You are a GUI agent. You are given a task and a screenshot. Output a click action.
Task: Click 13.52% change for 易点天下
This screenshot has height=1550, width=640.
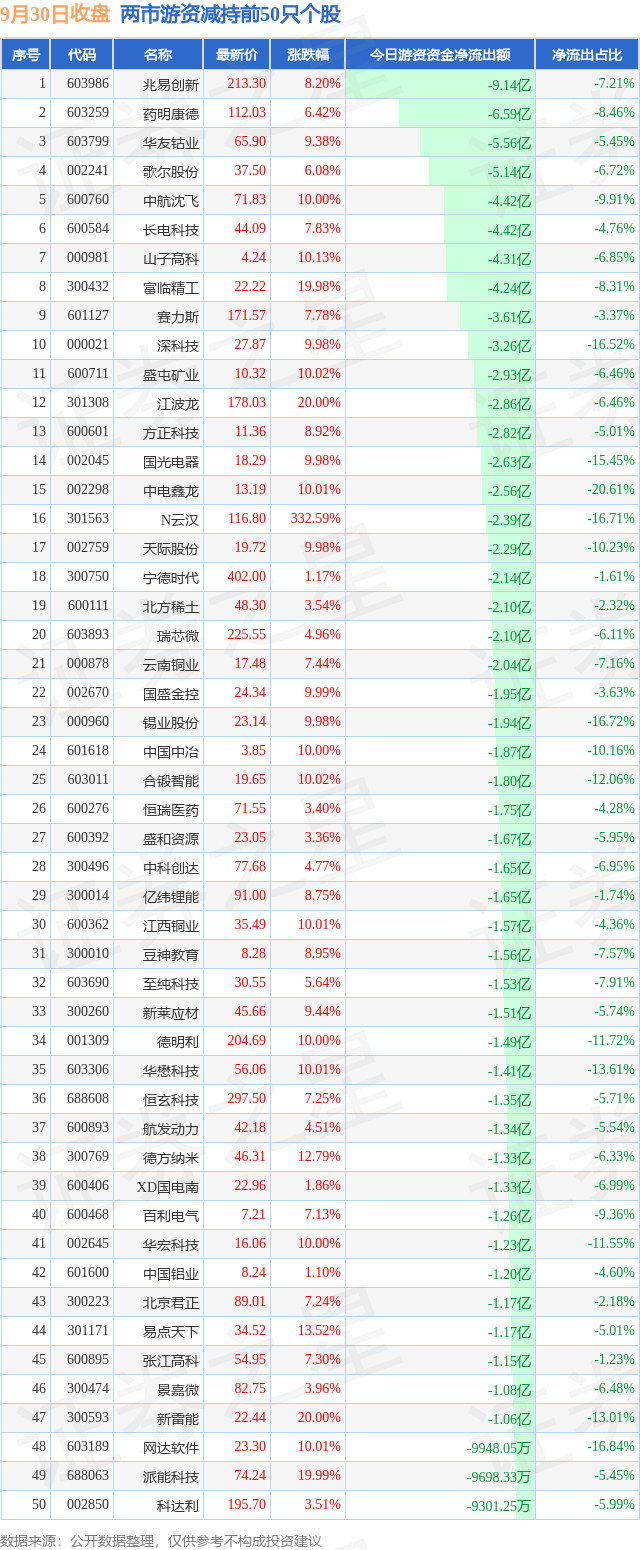pos(320,1332)
